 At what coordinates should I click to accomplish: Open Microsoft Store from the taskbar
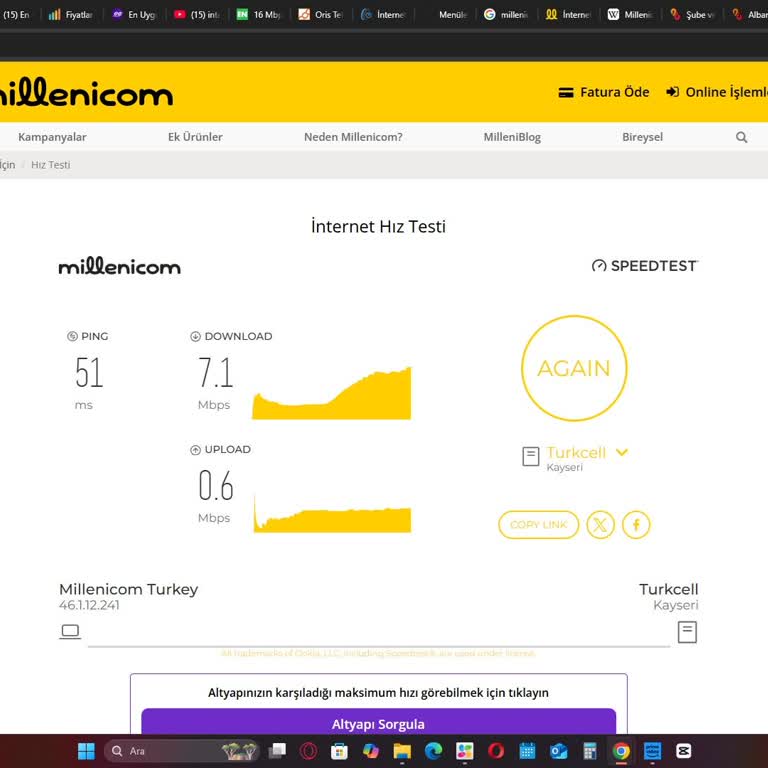(339, 751)
